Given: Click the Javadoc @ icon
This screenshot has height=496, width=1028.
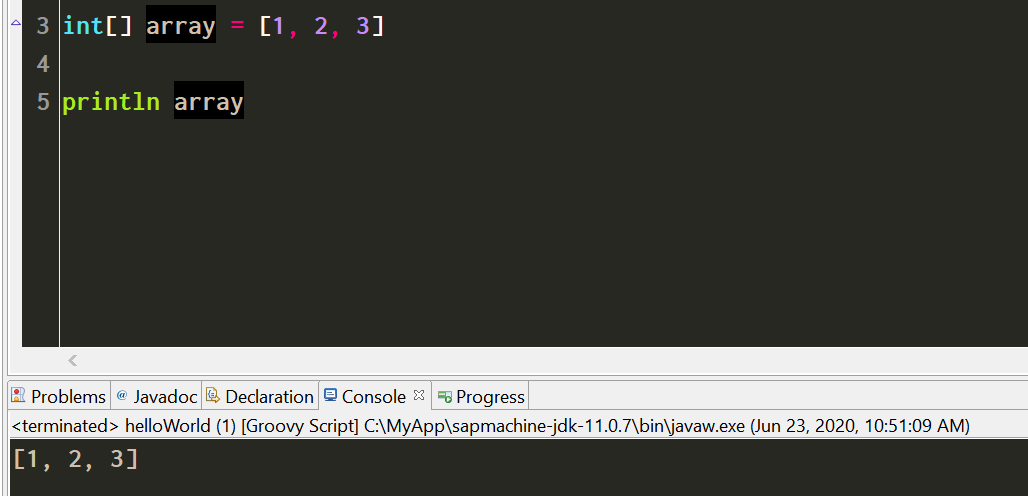Looking at the screenshot, I should [x=121, y=395].
